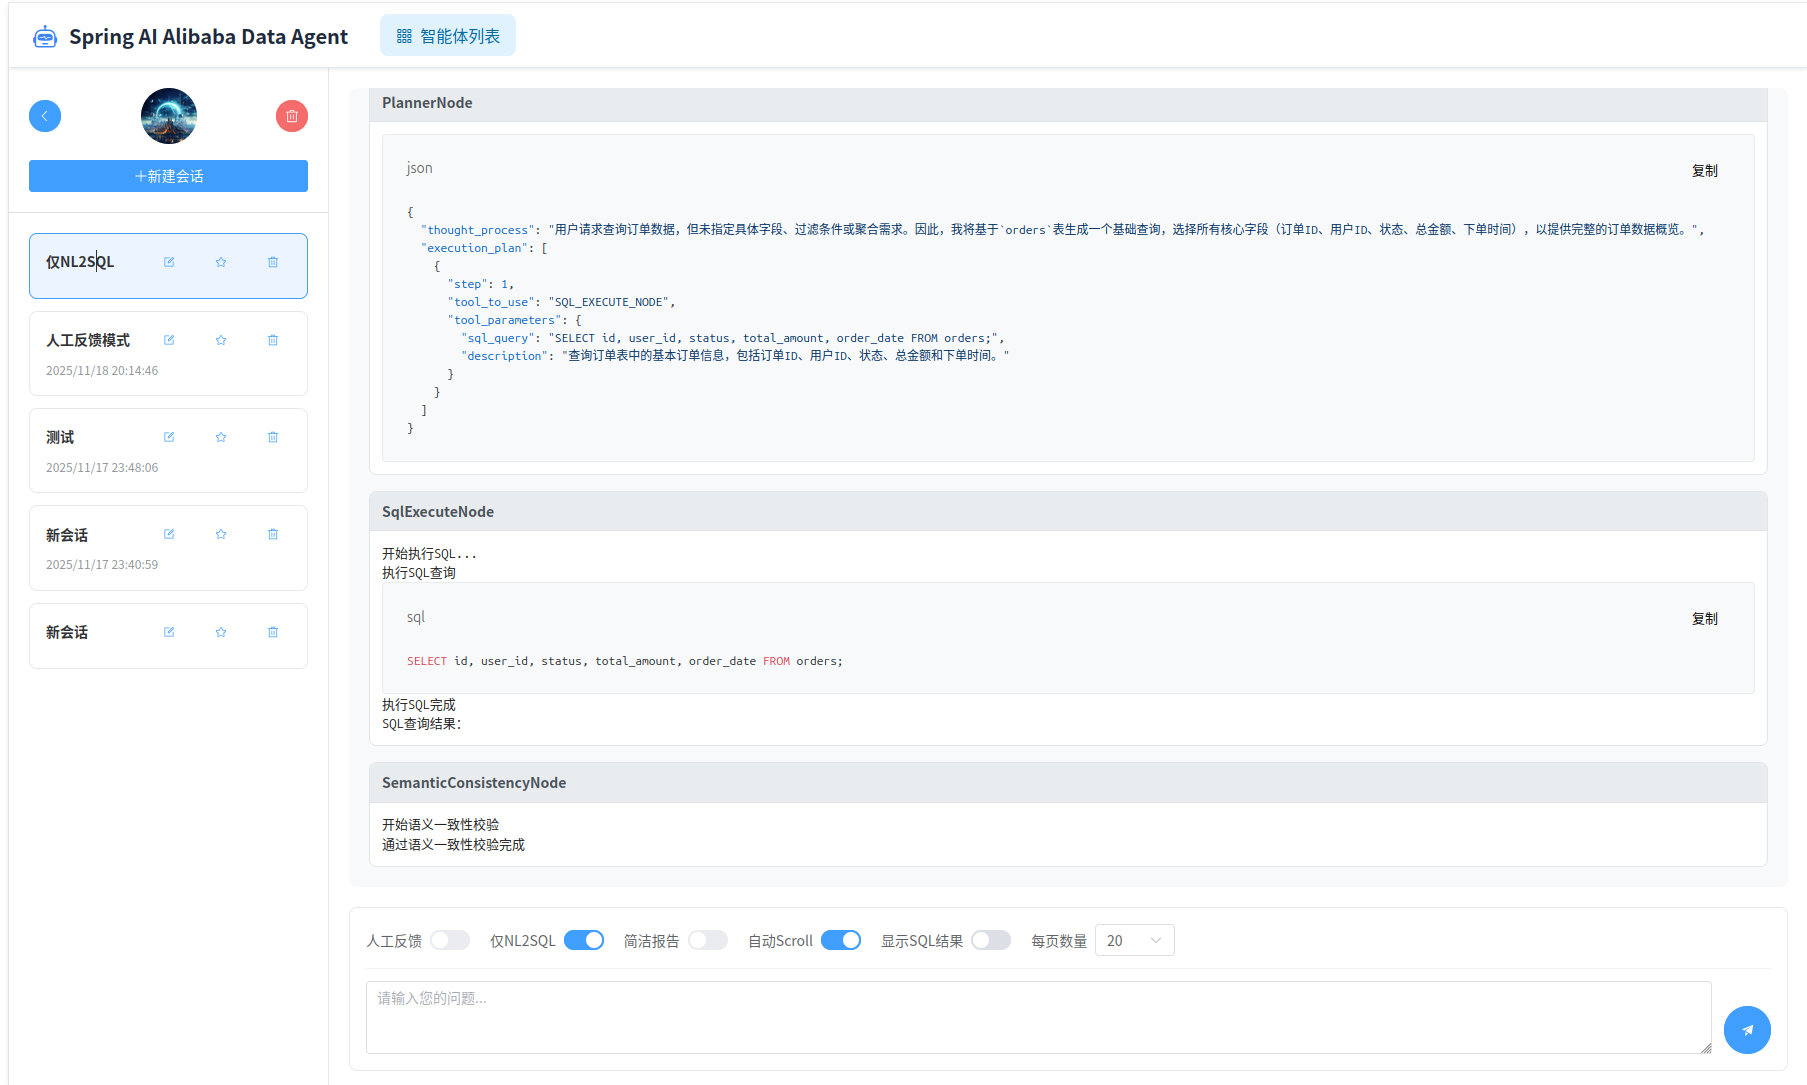Select the 人工反馈模式 conversation
This screenshot has width=1807, height=1085.
88,341
